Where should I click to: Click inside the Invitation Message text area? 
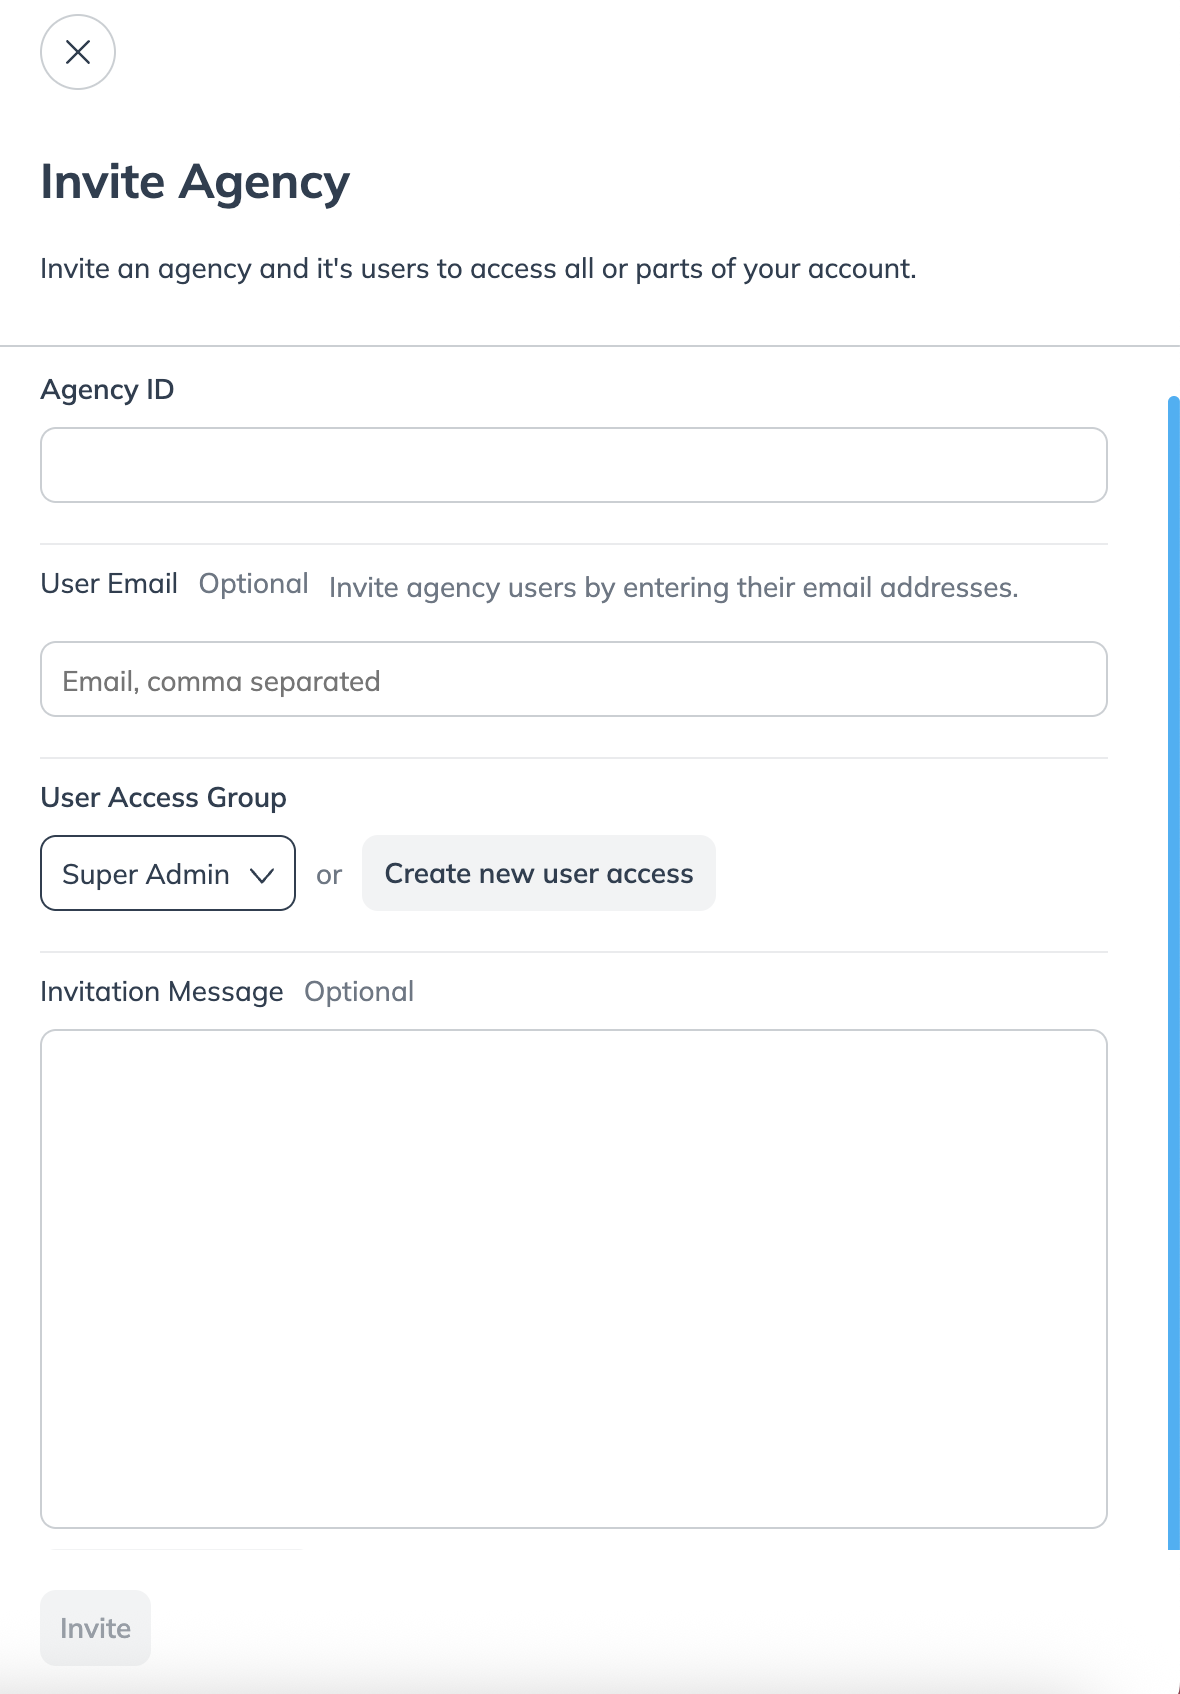[x=573, y=1278]
